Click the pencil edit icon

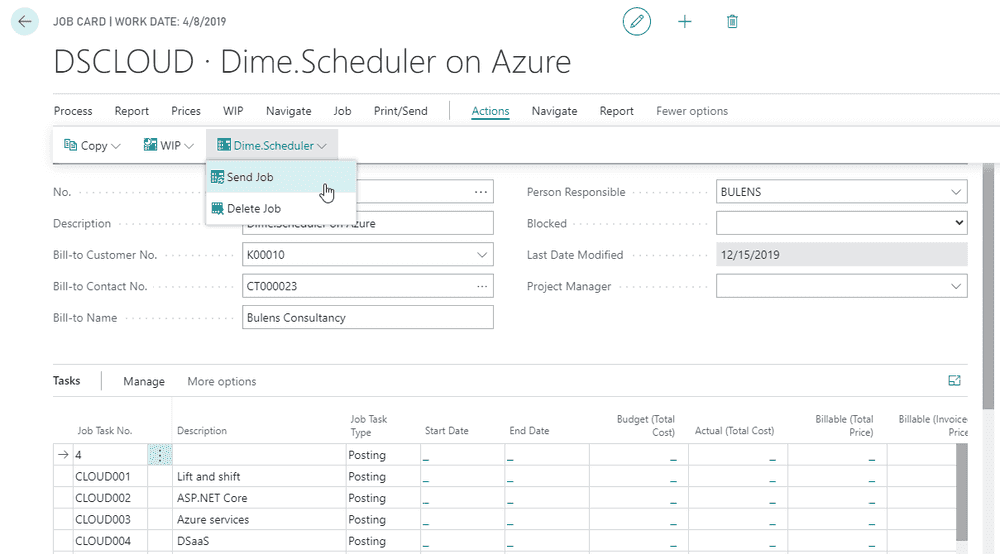coord(636,22)
